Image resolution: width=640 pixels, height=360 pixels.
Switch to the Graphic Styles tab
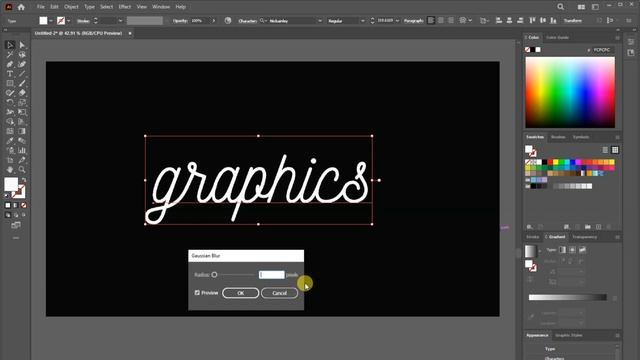pos(569,336)
